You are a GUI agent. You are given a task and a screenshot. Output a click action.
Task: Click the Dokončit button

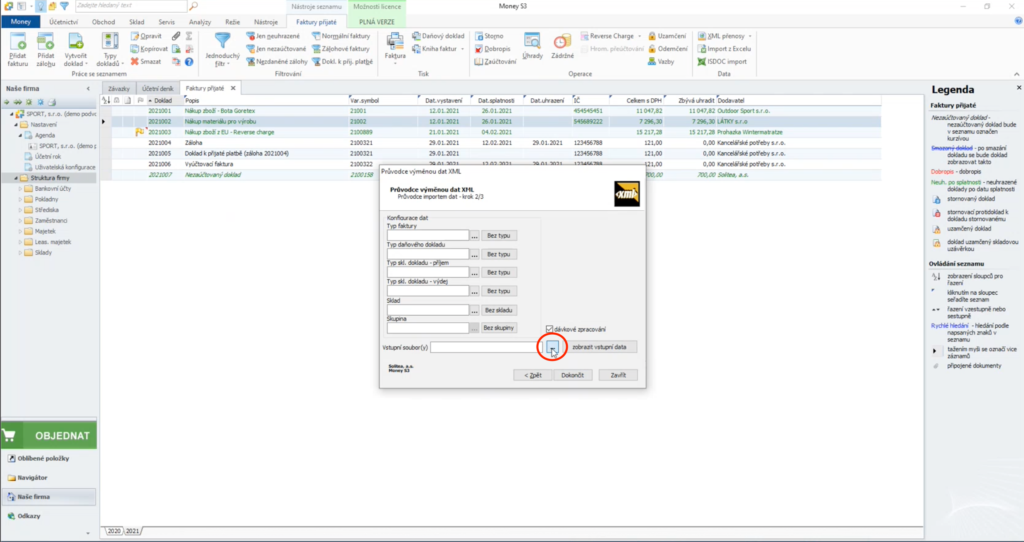click(573, 375)
